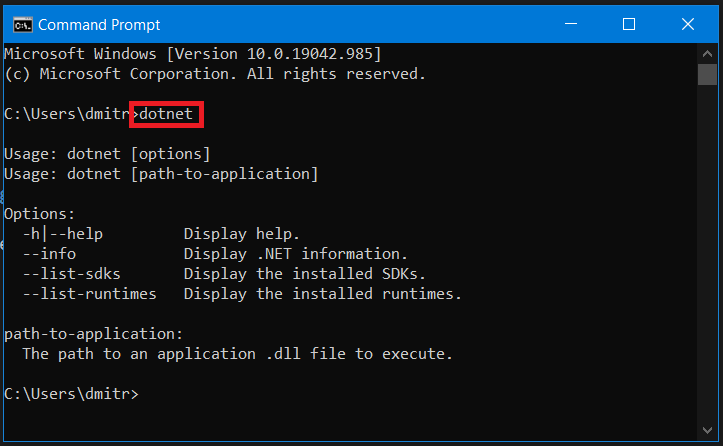Click the 'Microsoft Windows [Version 10.0.19042.985]' line
This screenshot has width=723, height=446.
click(x=193, y=54)
